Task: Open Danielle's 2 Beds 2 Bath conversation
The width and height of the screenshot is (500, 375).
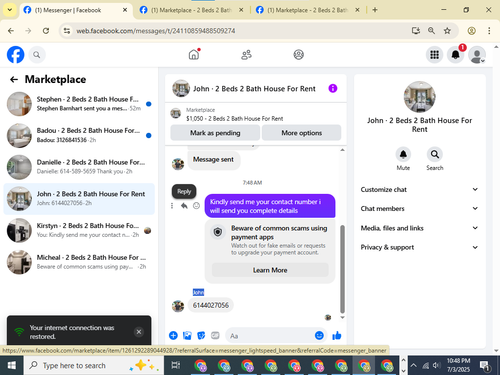Action: click(79, 167)
